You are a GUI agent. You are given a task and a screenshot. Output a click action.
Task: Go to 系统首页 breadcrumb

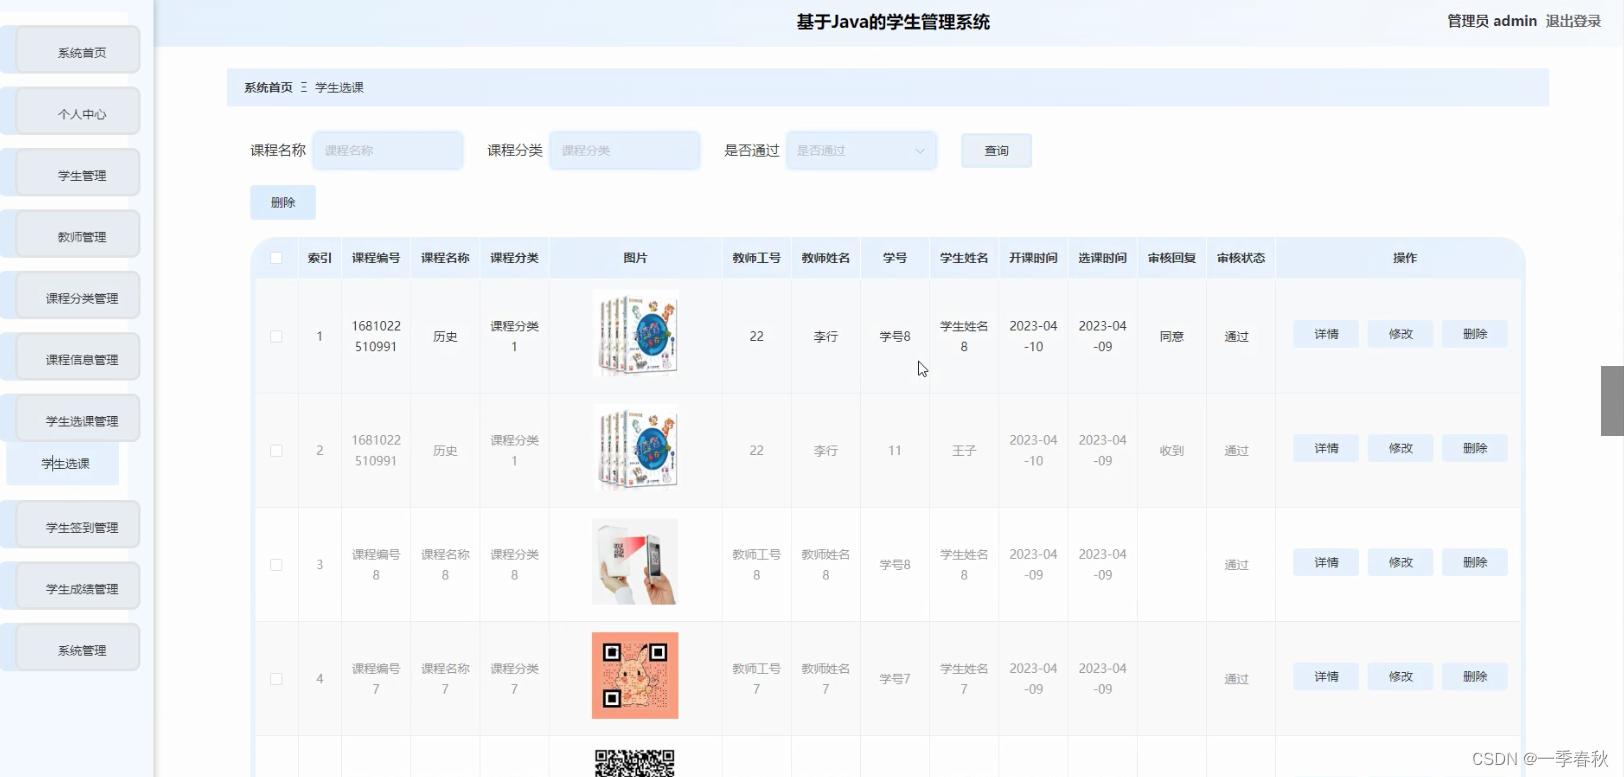pyautogui.click(x=268, y=88)
